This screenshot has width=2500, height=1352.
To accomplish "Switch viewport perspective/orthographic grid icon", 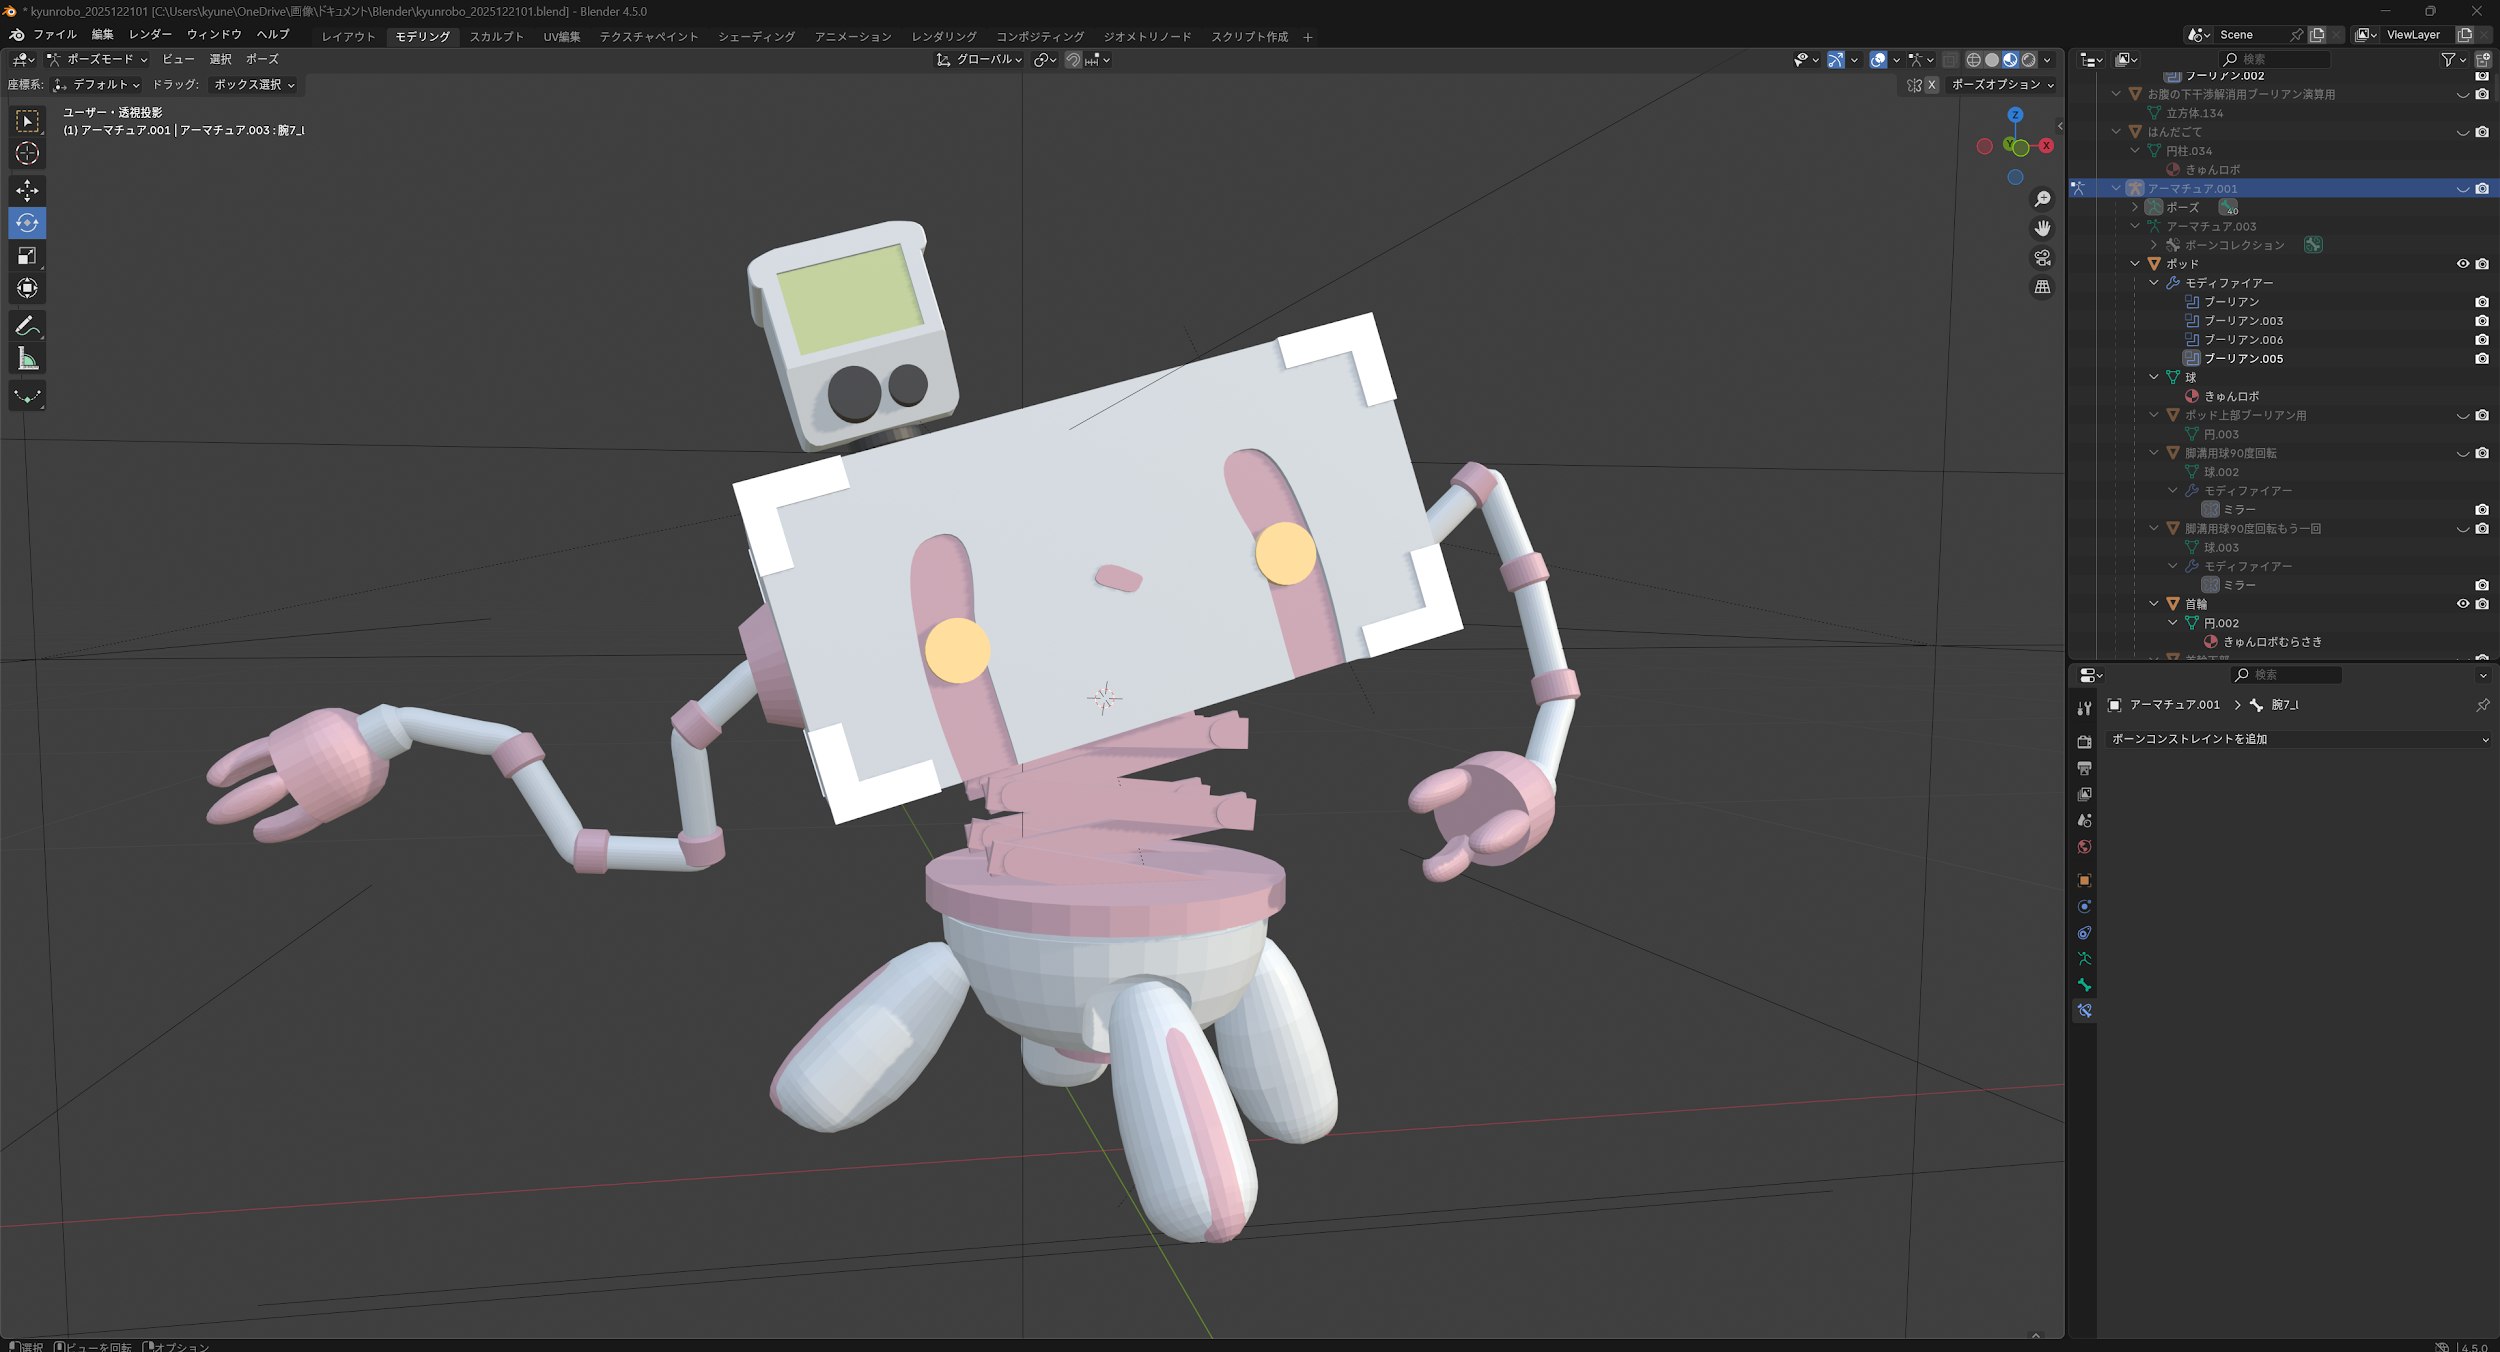I will [x=2042, y=287].
